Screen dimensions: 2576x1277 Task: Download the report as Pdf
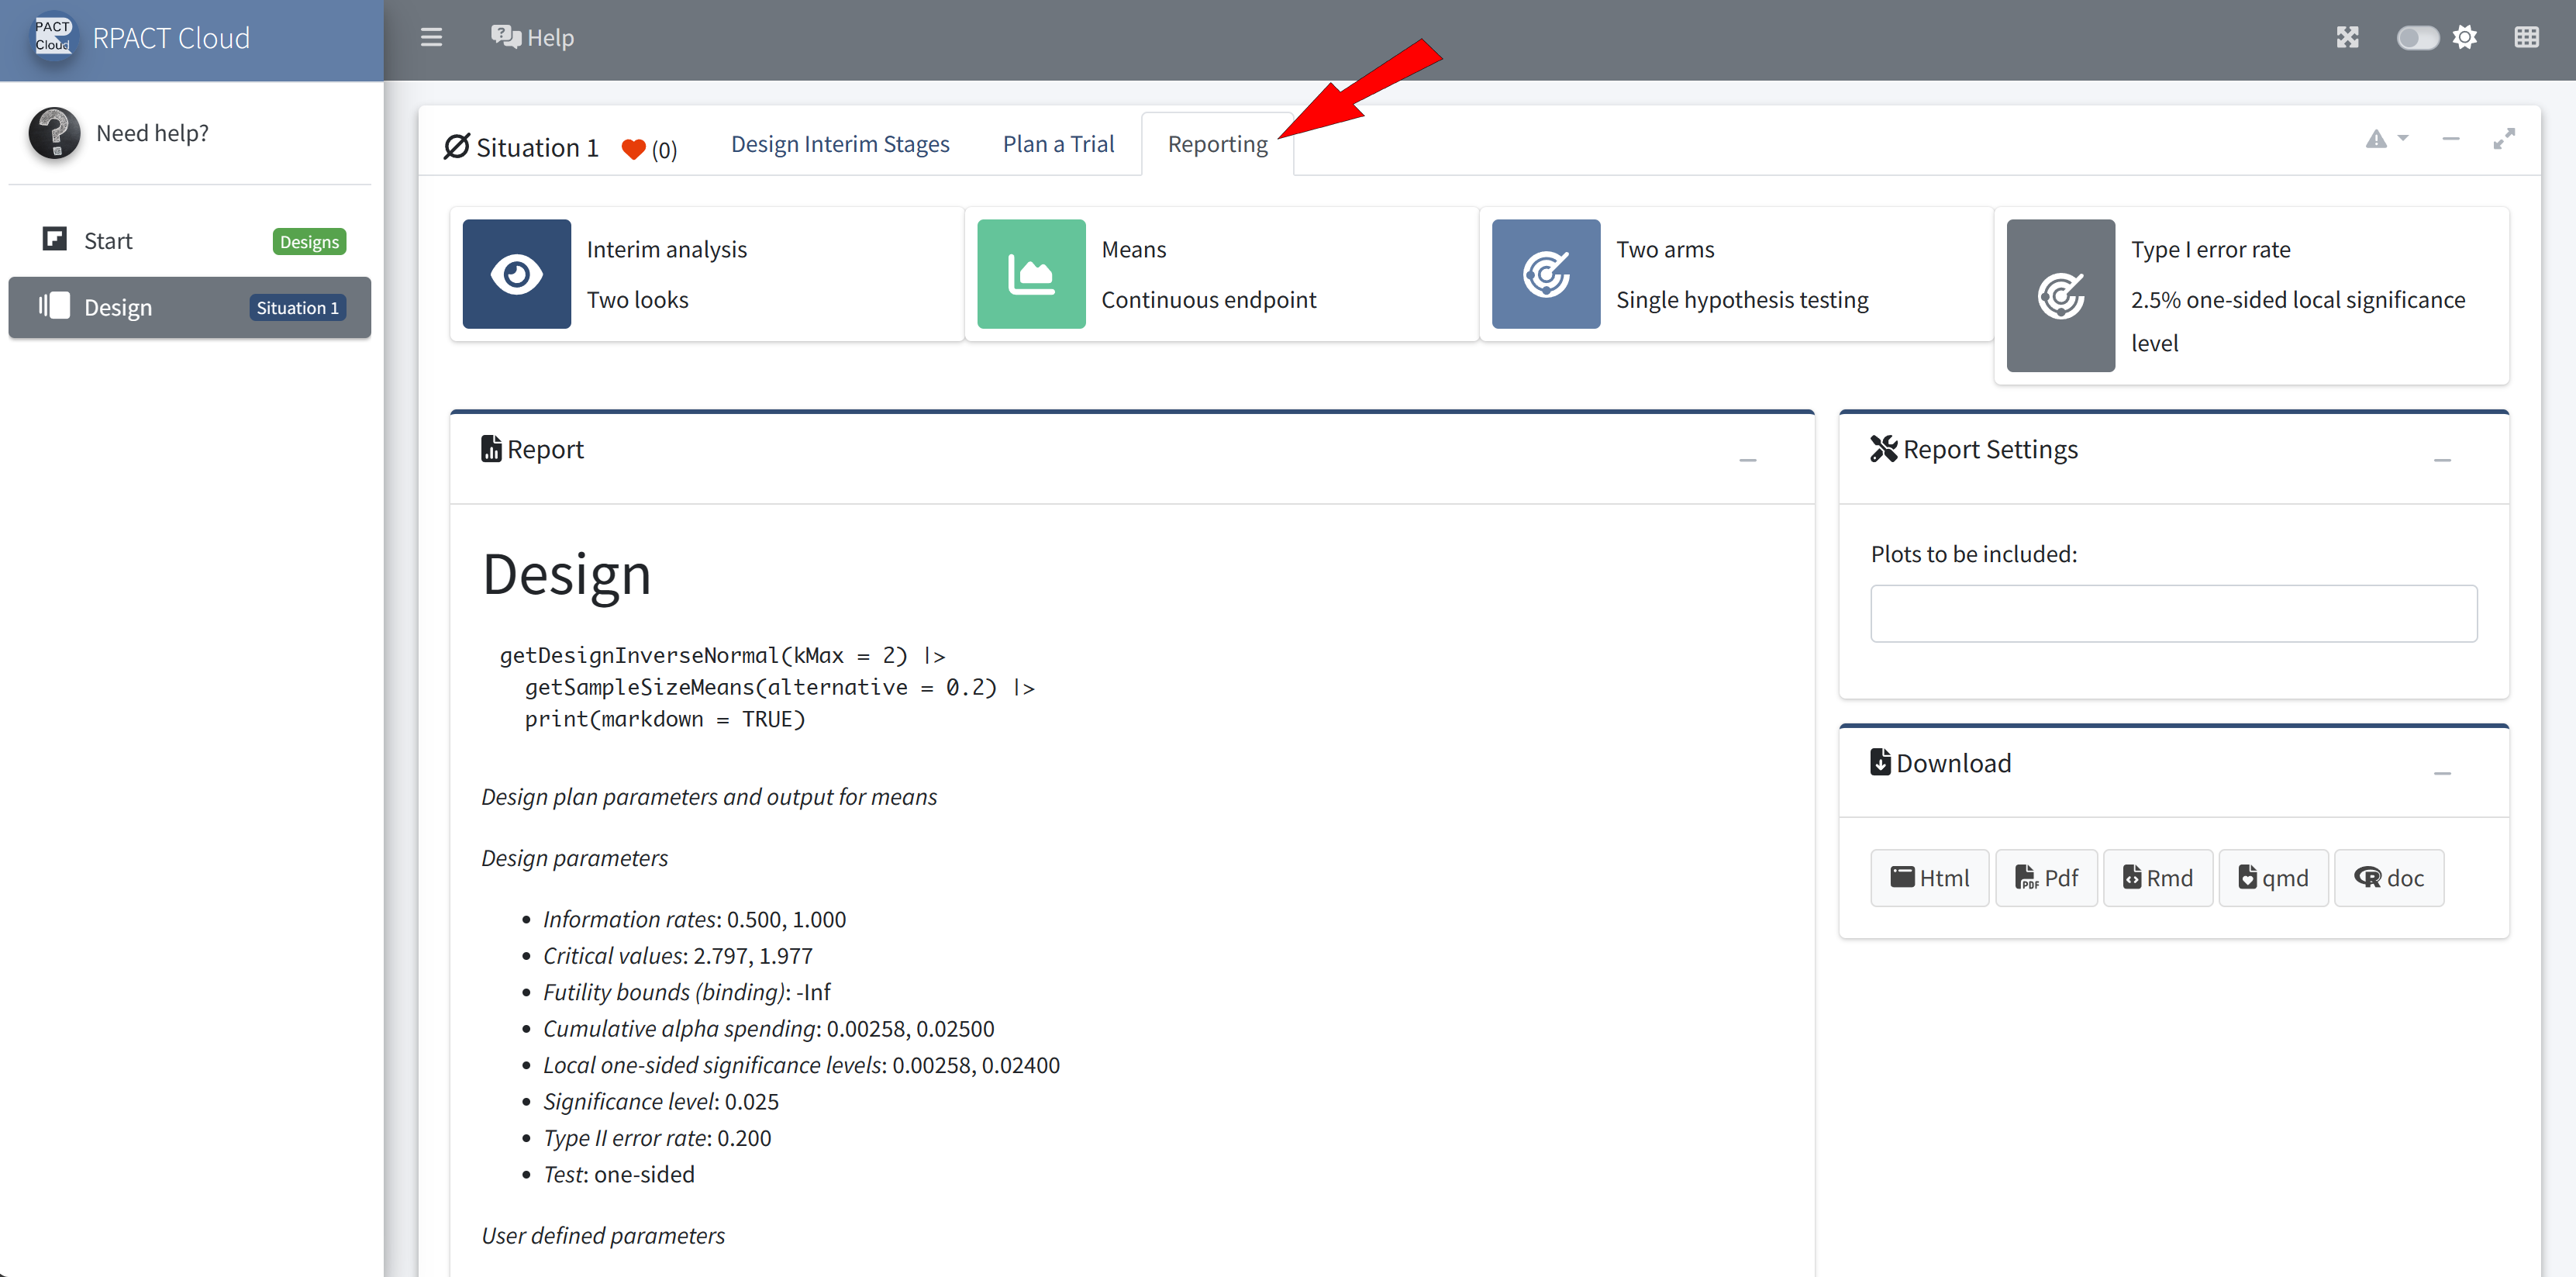[x=2046, y=878]
